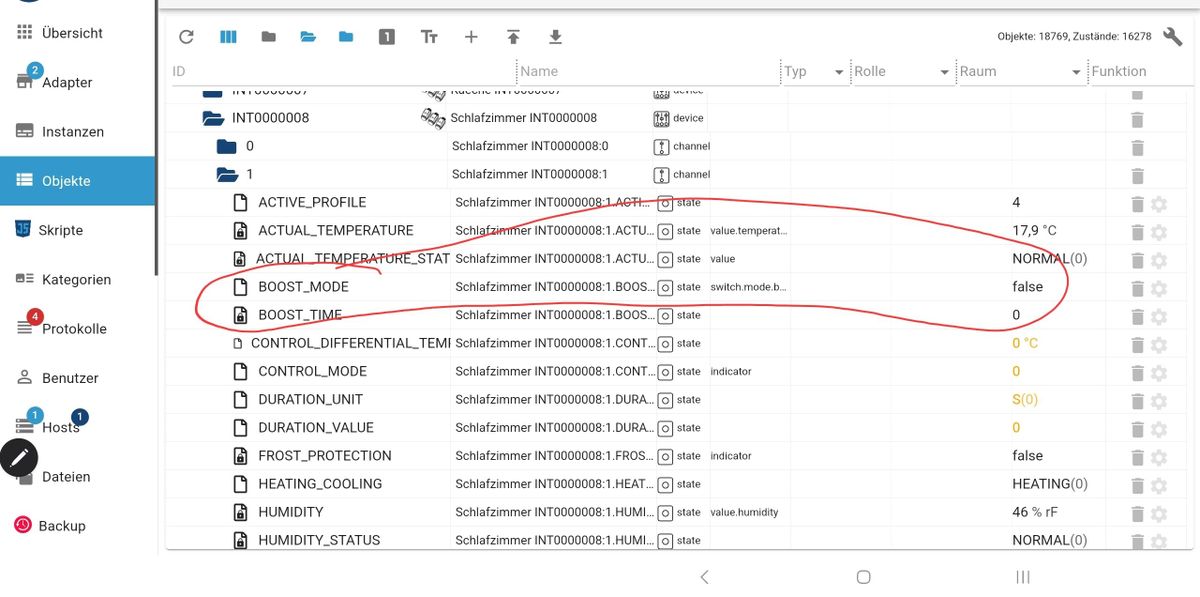The image size is (1200, 597).
Task: Delete channel 0 with trash icon
Action: 1137,147
